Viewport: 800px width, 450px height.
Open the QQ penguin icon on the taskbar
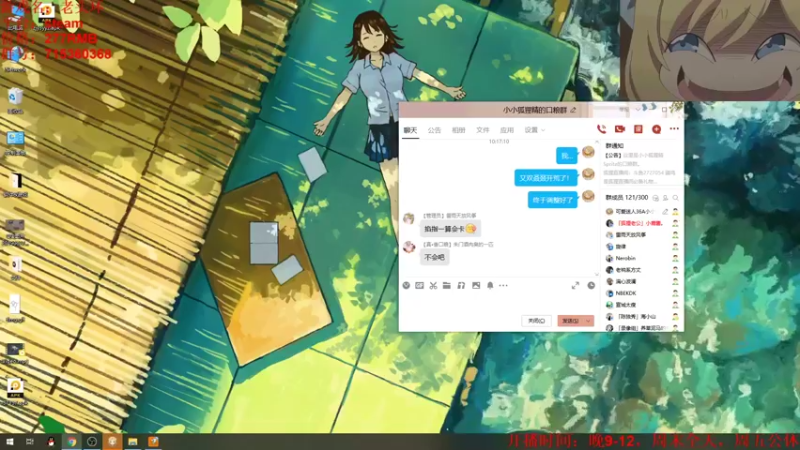coord(51,442)
